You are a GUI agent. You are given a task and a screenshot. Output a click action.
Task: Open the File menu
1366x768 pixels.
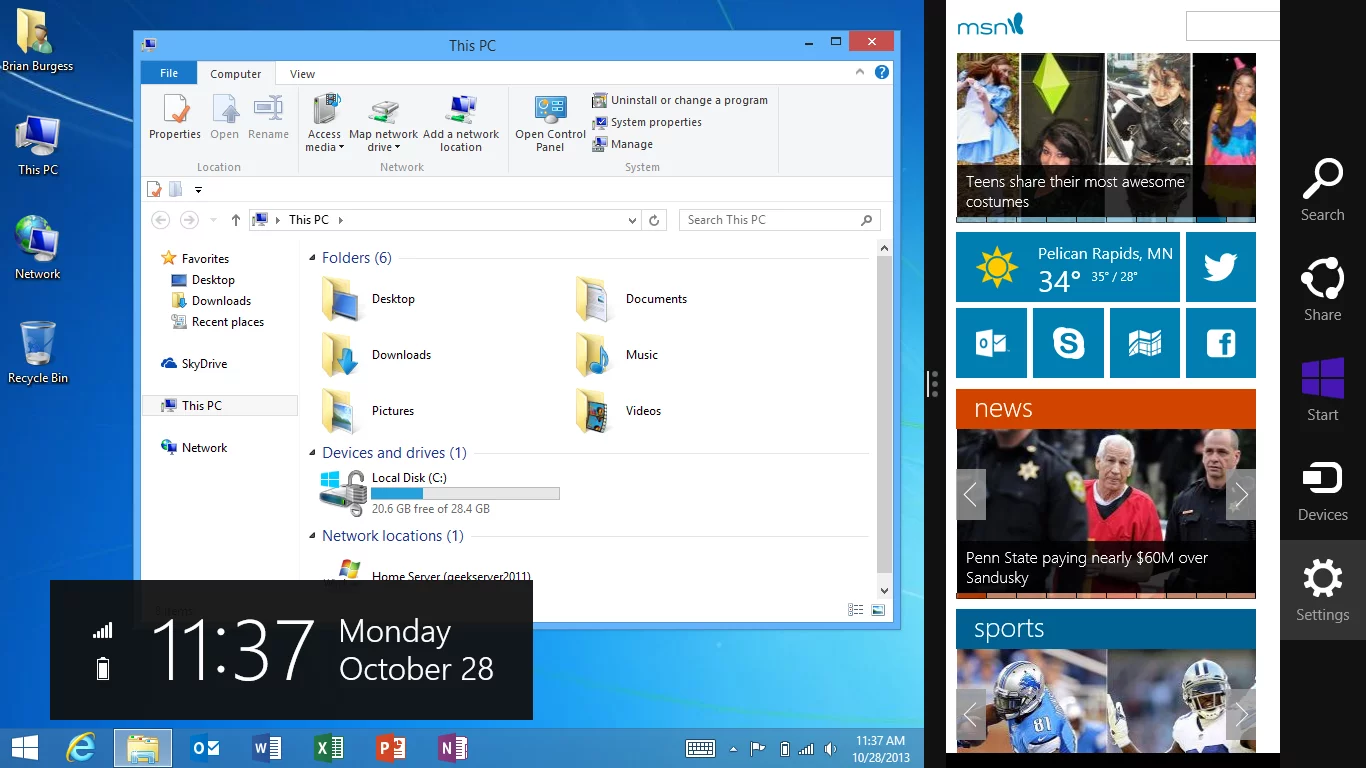point(168,72)
